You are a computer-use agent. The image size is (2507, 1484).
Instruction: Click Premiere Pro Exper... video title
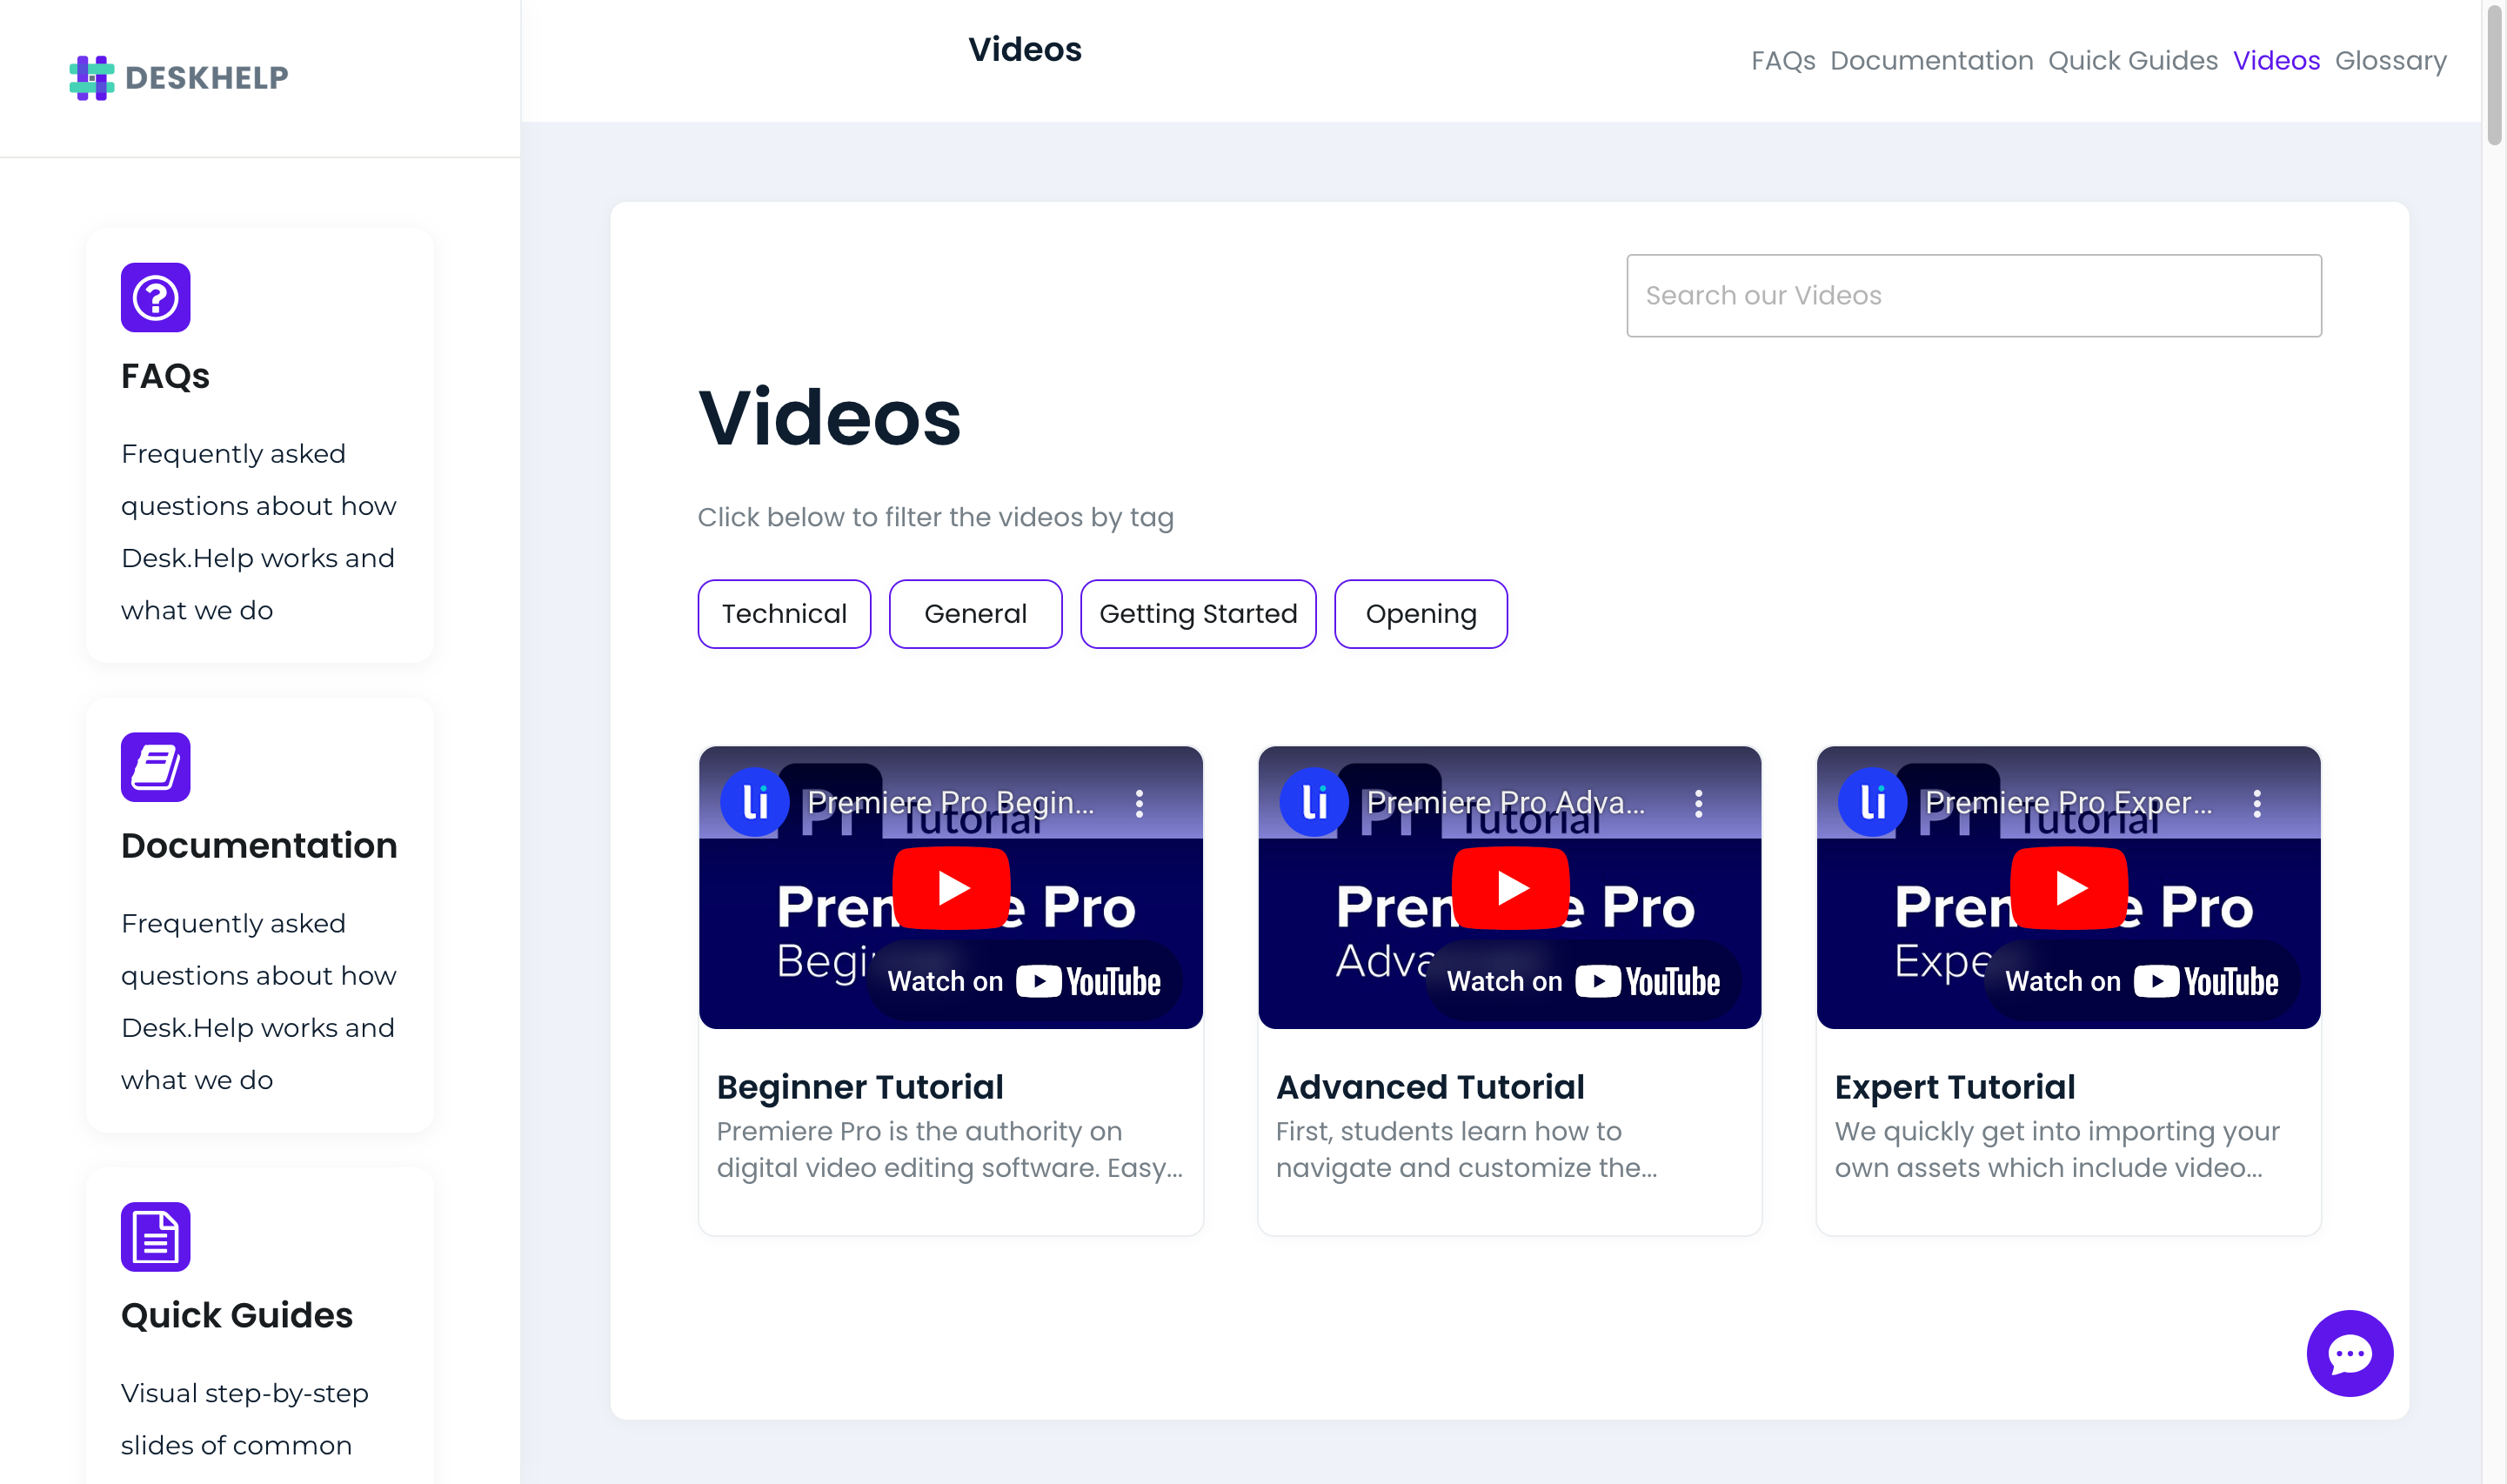click(2068, 803)
